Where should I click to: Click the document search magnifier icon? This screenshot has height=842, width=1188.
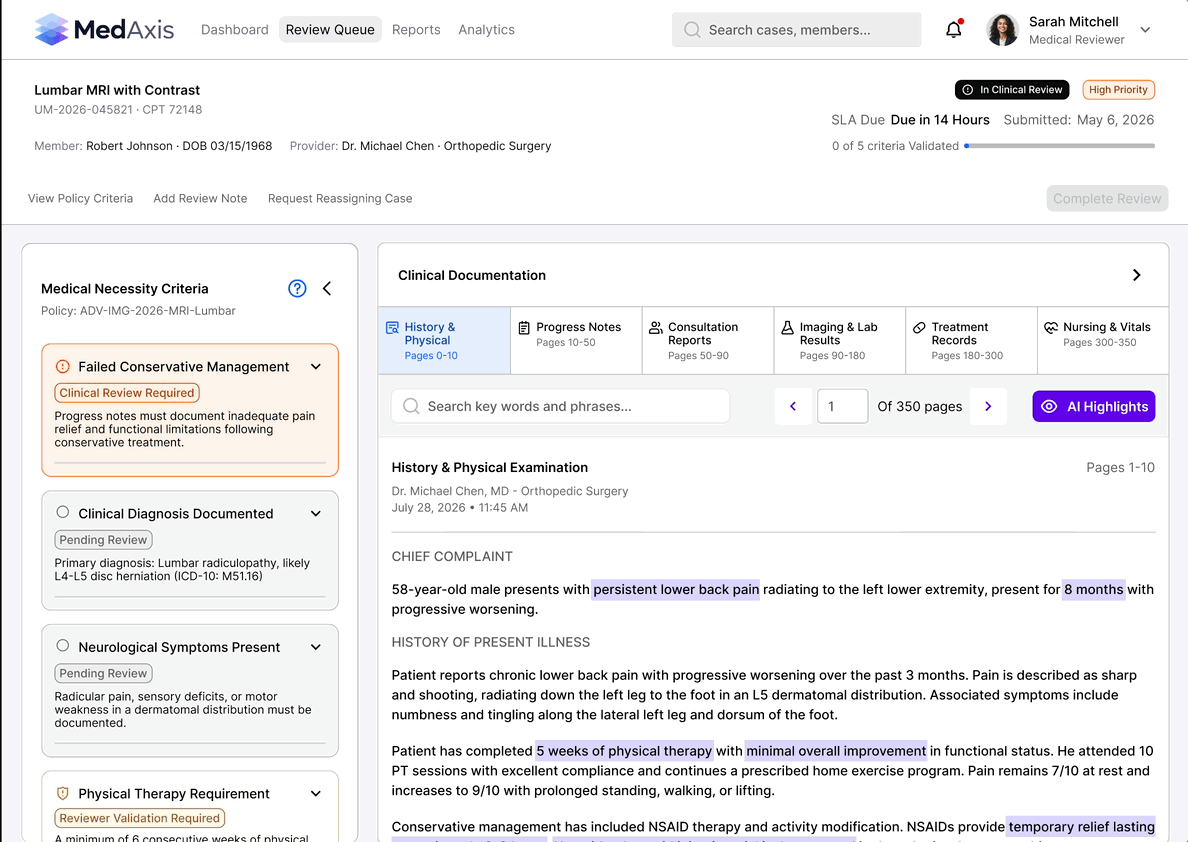[x=411, y=406]
